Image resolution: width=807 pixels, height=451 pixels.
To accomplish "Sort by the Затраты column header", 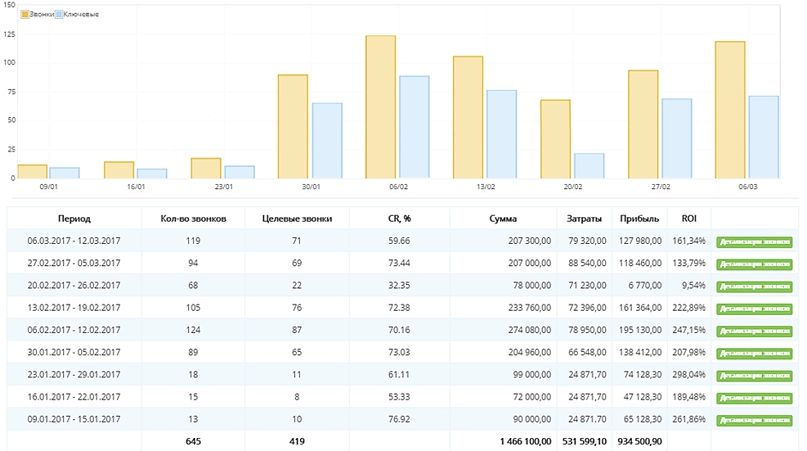I will pos(584,219).
